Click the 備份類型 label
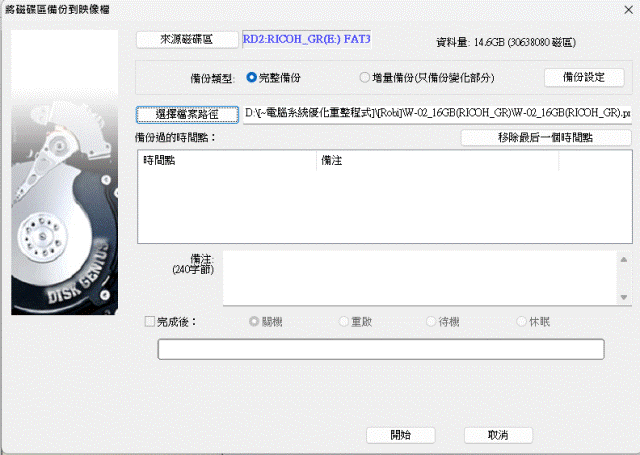Image resolution: width=640 pixels, height=455 pixels. (213, 78)
